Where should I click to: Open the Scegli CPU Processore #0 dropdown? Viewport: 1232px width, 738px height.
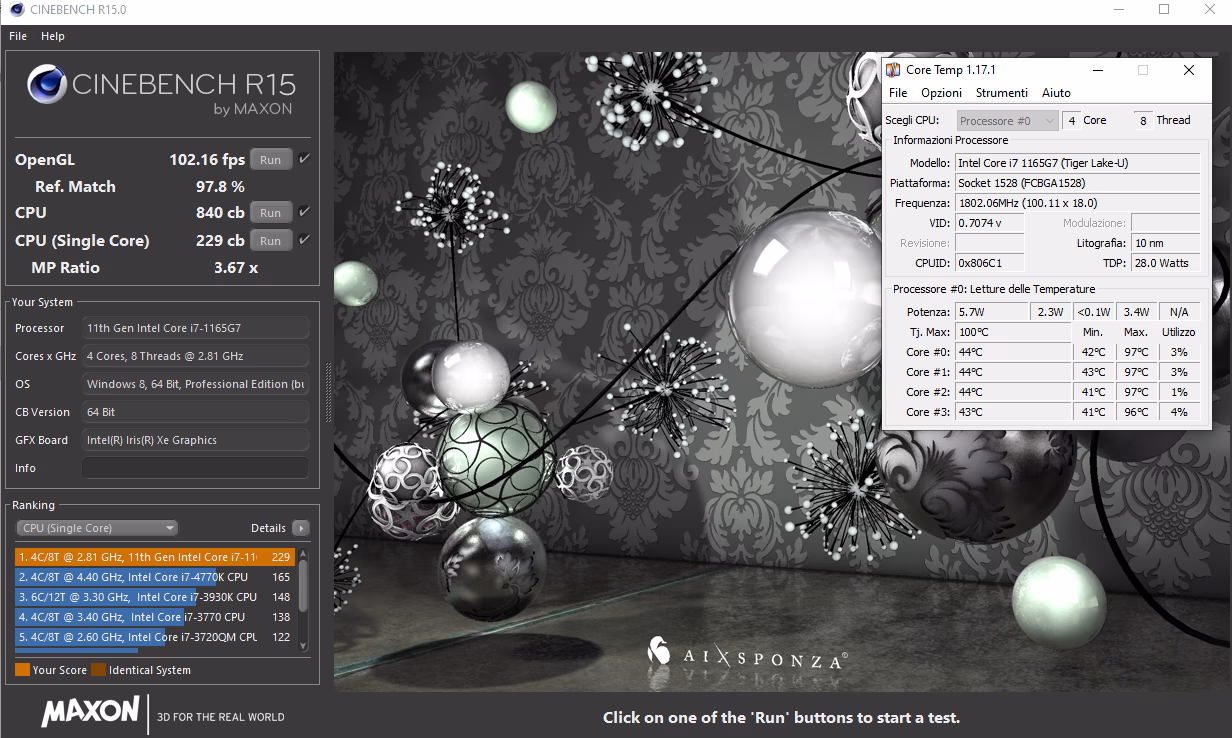1007,121
